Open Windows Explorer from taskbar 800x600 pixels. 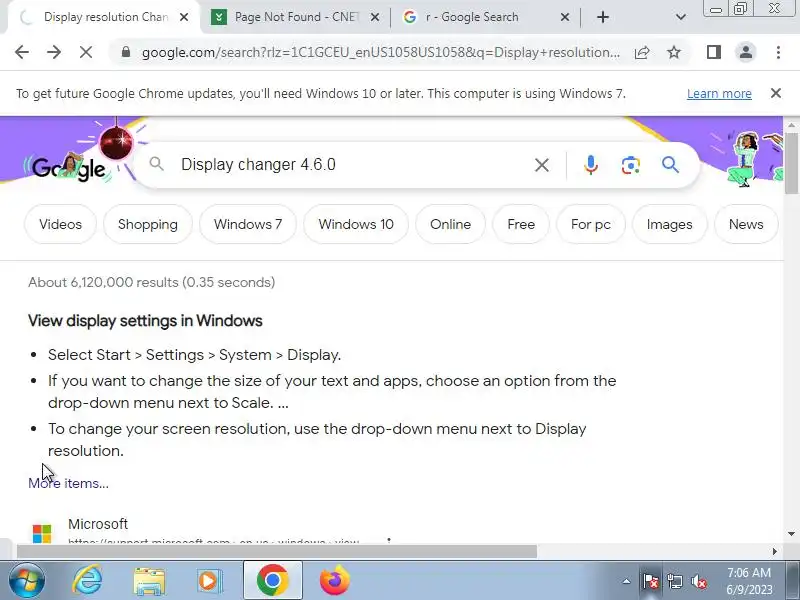point(149,580)
